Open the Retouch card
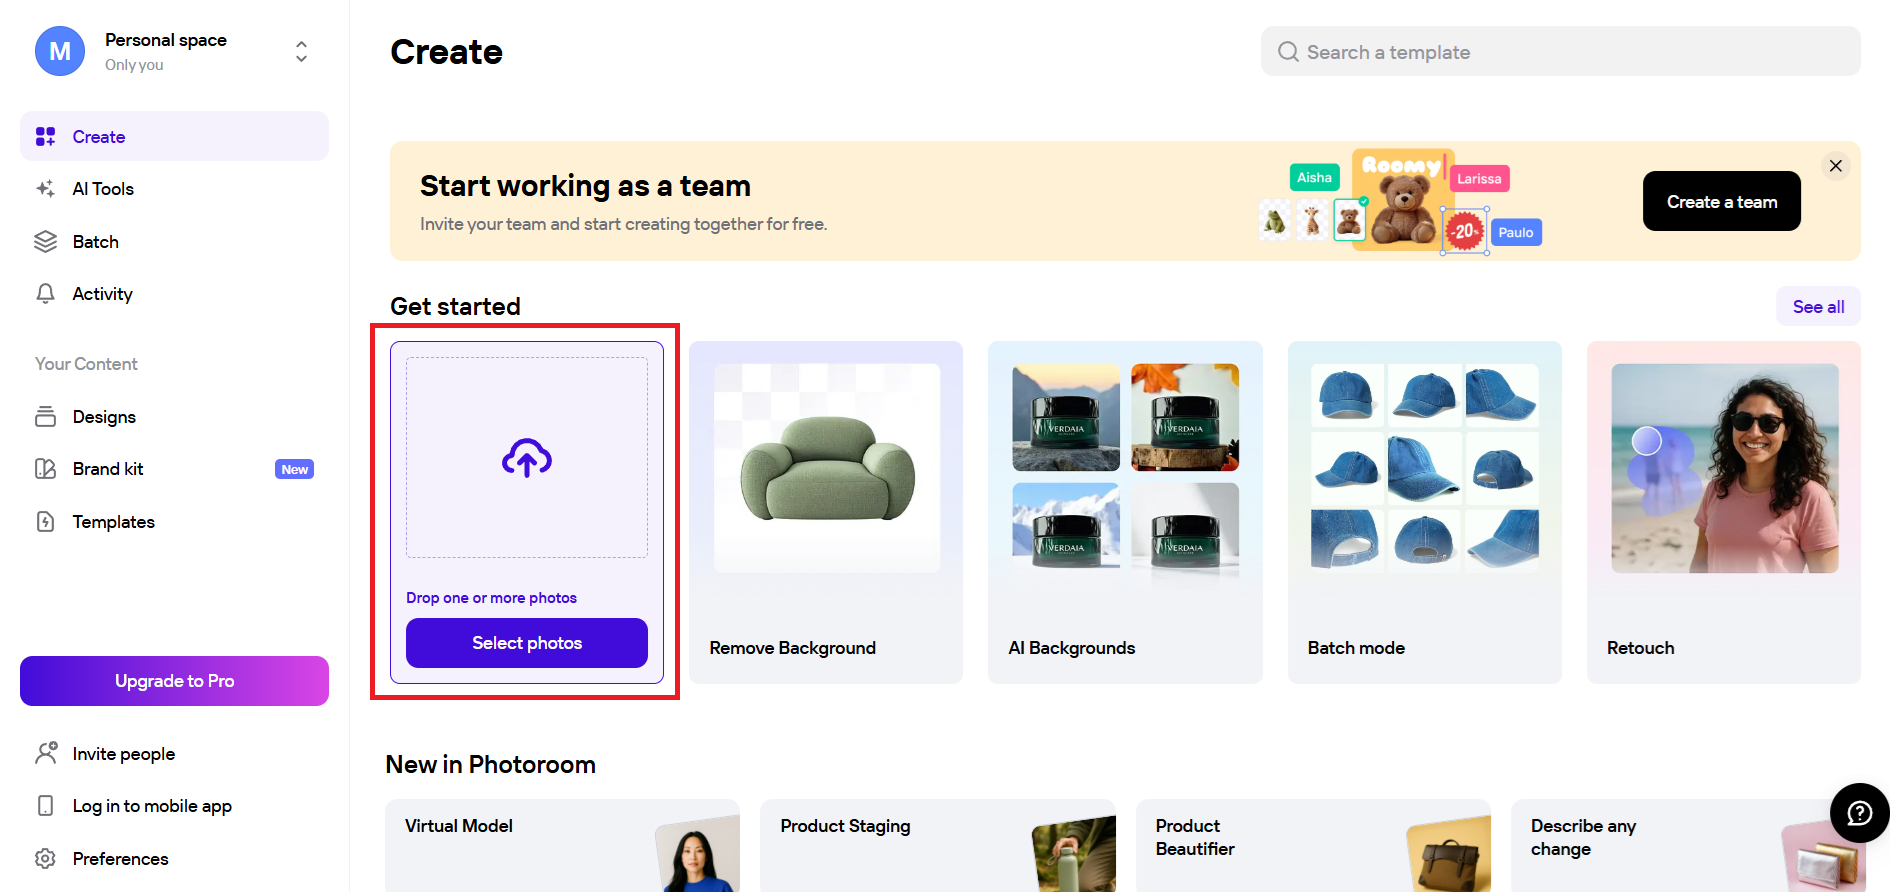Image resolution: width=1895 pixels, height=892 pixels. [1723, 513]
